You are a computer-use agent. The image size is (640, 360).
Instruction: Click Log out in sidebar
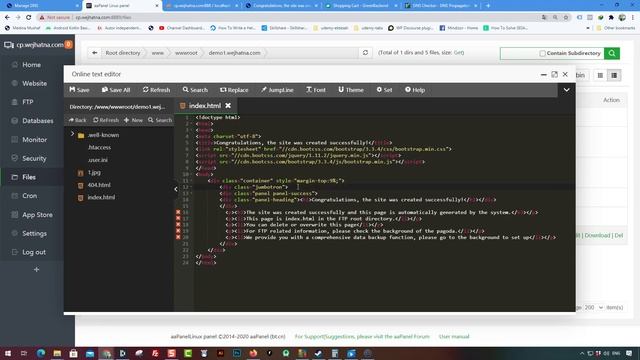[33, 252]
